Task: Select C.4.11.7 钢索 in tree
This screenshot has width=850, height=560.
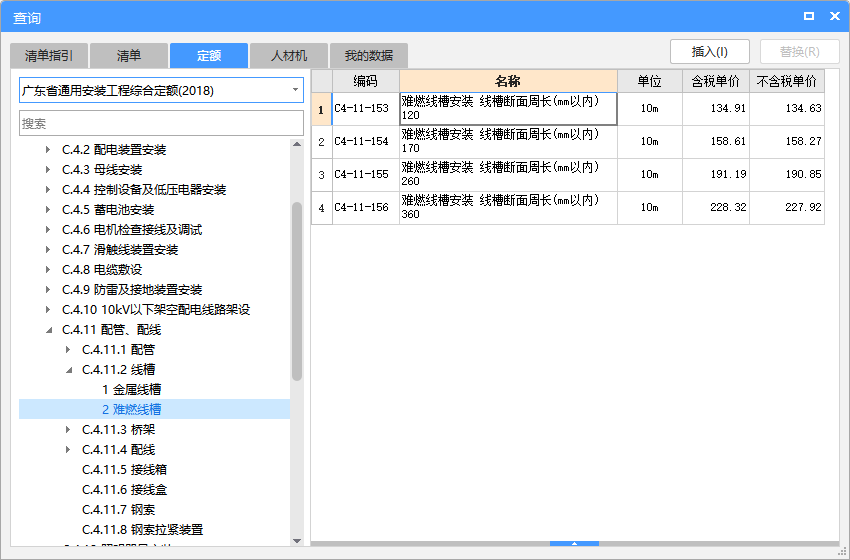Action: pyautogui.click(x=119, y=510)
